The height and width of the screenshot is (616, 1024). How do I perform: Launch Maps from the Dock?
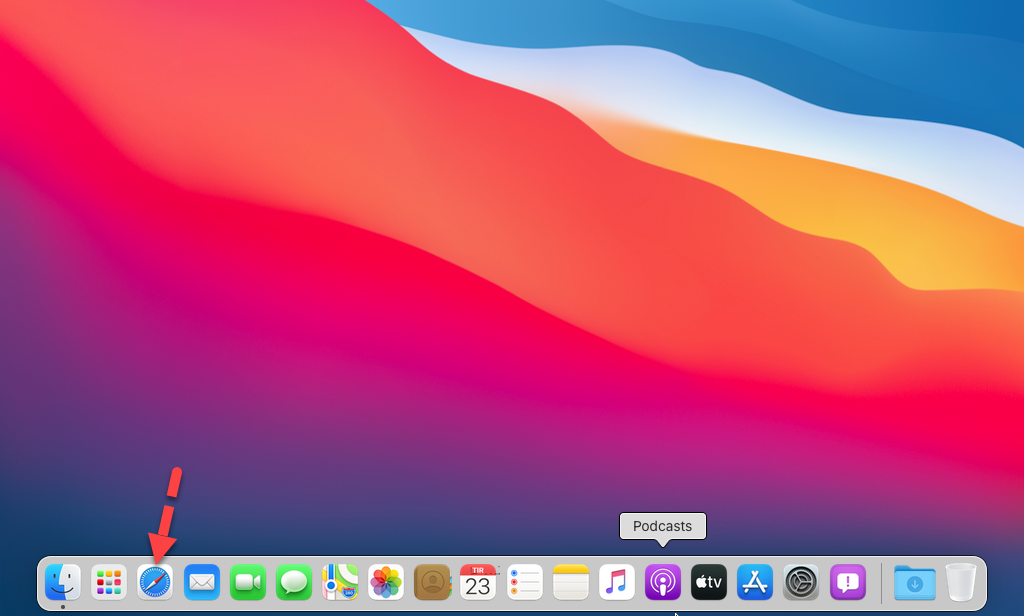[x=340, y=581]
